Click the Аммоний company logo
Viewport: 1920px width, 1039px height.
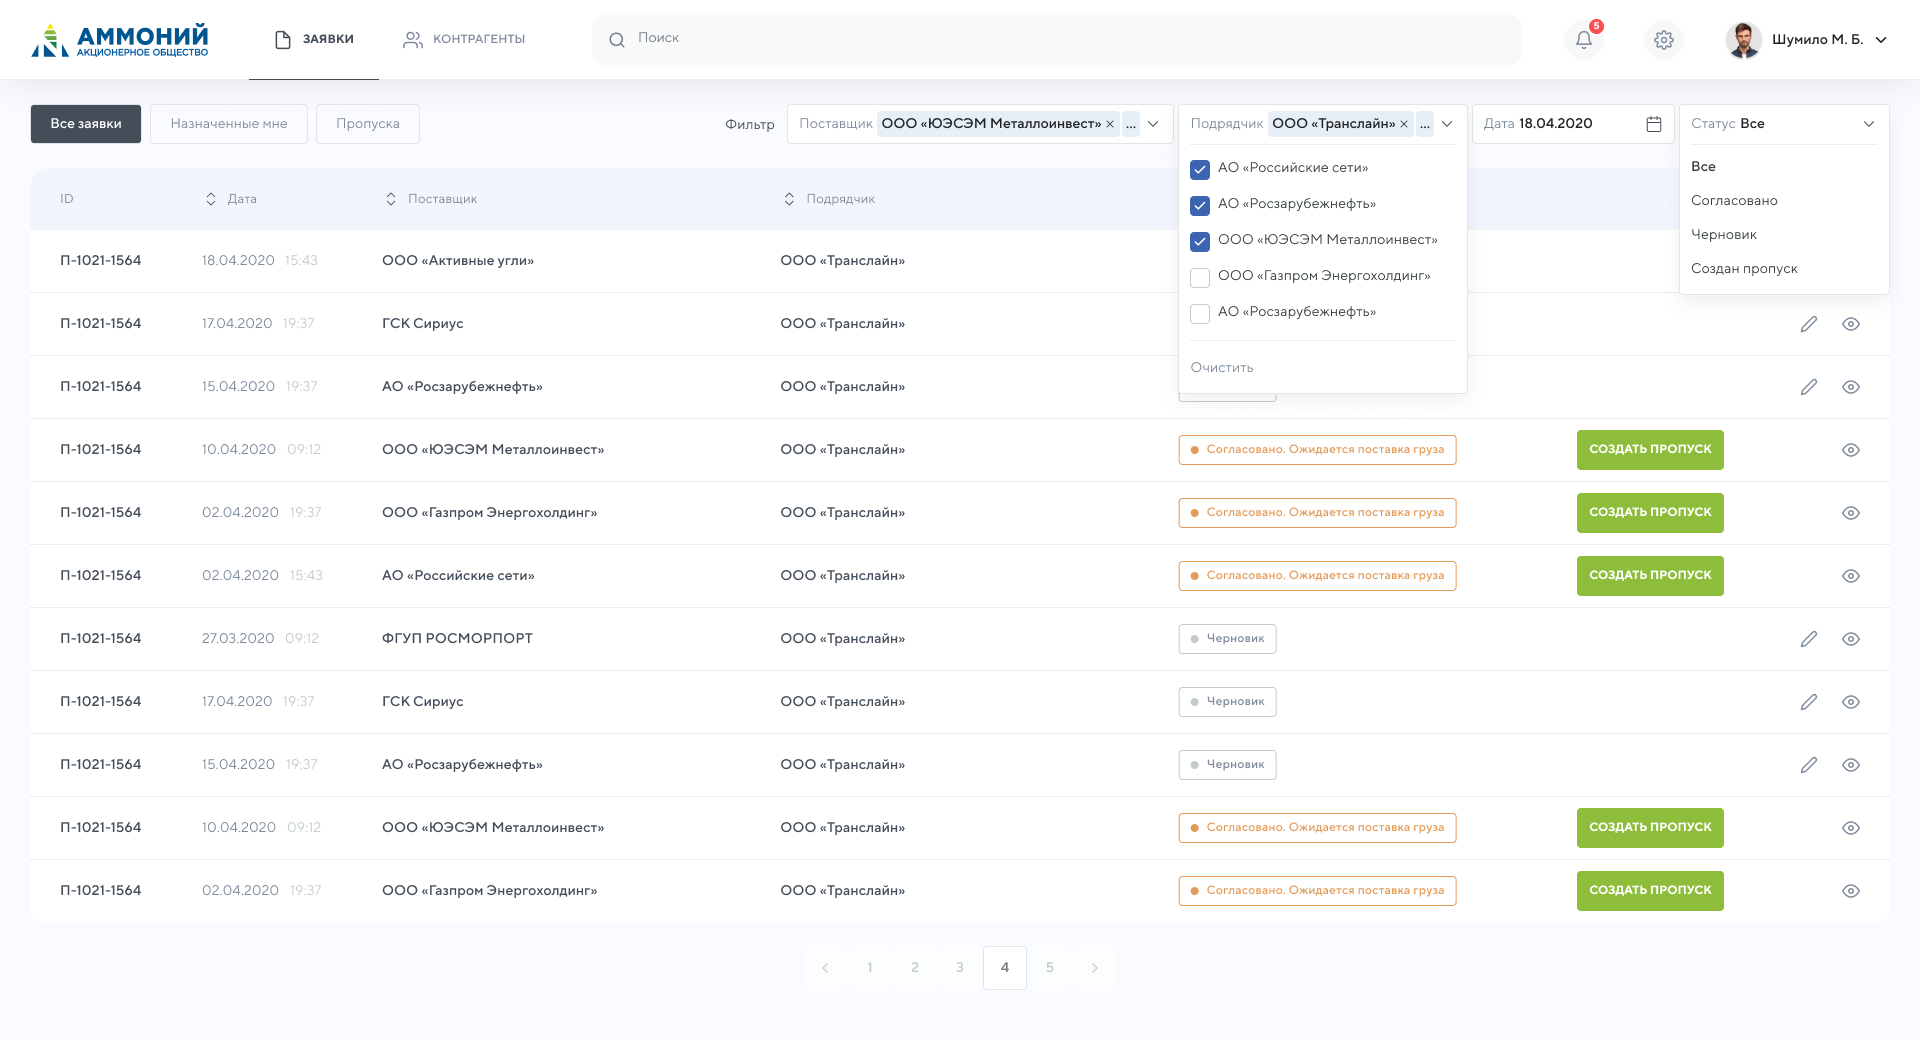[120, 40]
